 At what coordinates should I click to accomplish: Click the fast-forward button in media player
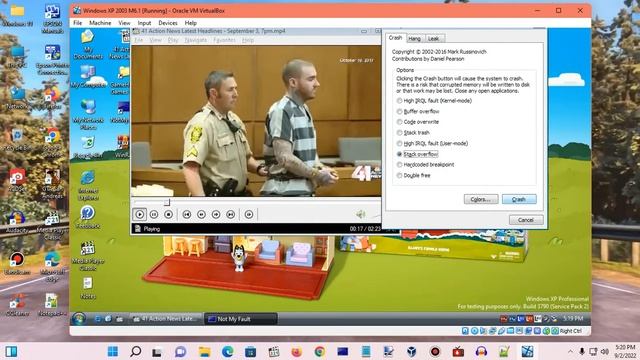216,214
